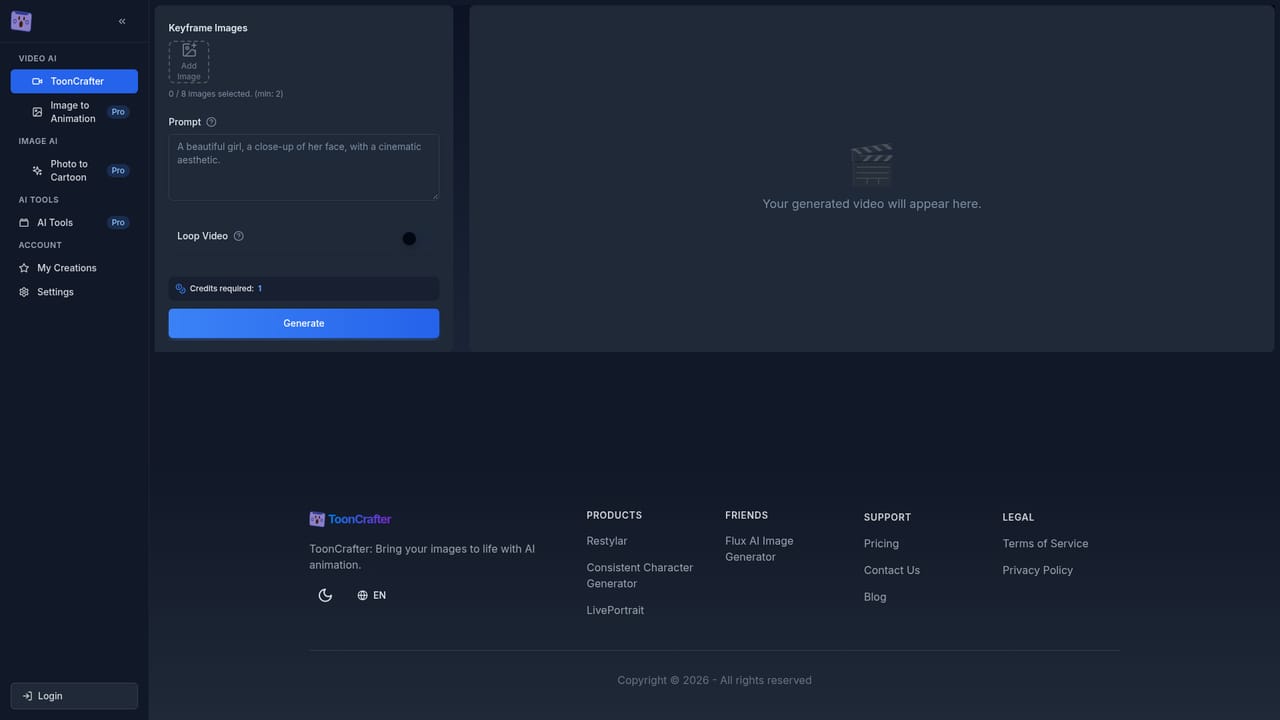This screenshot has width=1280, height=720.
Task: Click the clapperboard placeholder icon
Action: pyautogui.click(x=871, y=165)
